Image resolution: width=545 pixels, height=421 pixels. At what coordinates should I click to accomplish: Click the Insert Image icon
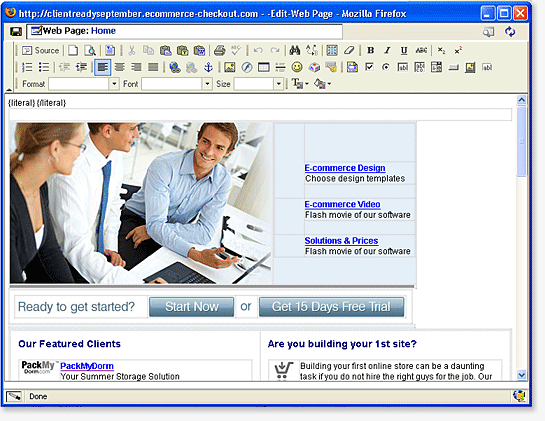[229, 67]
